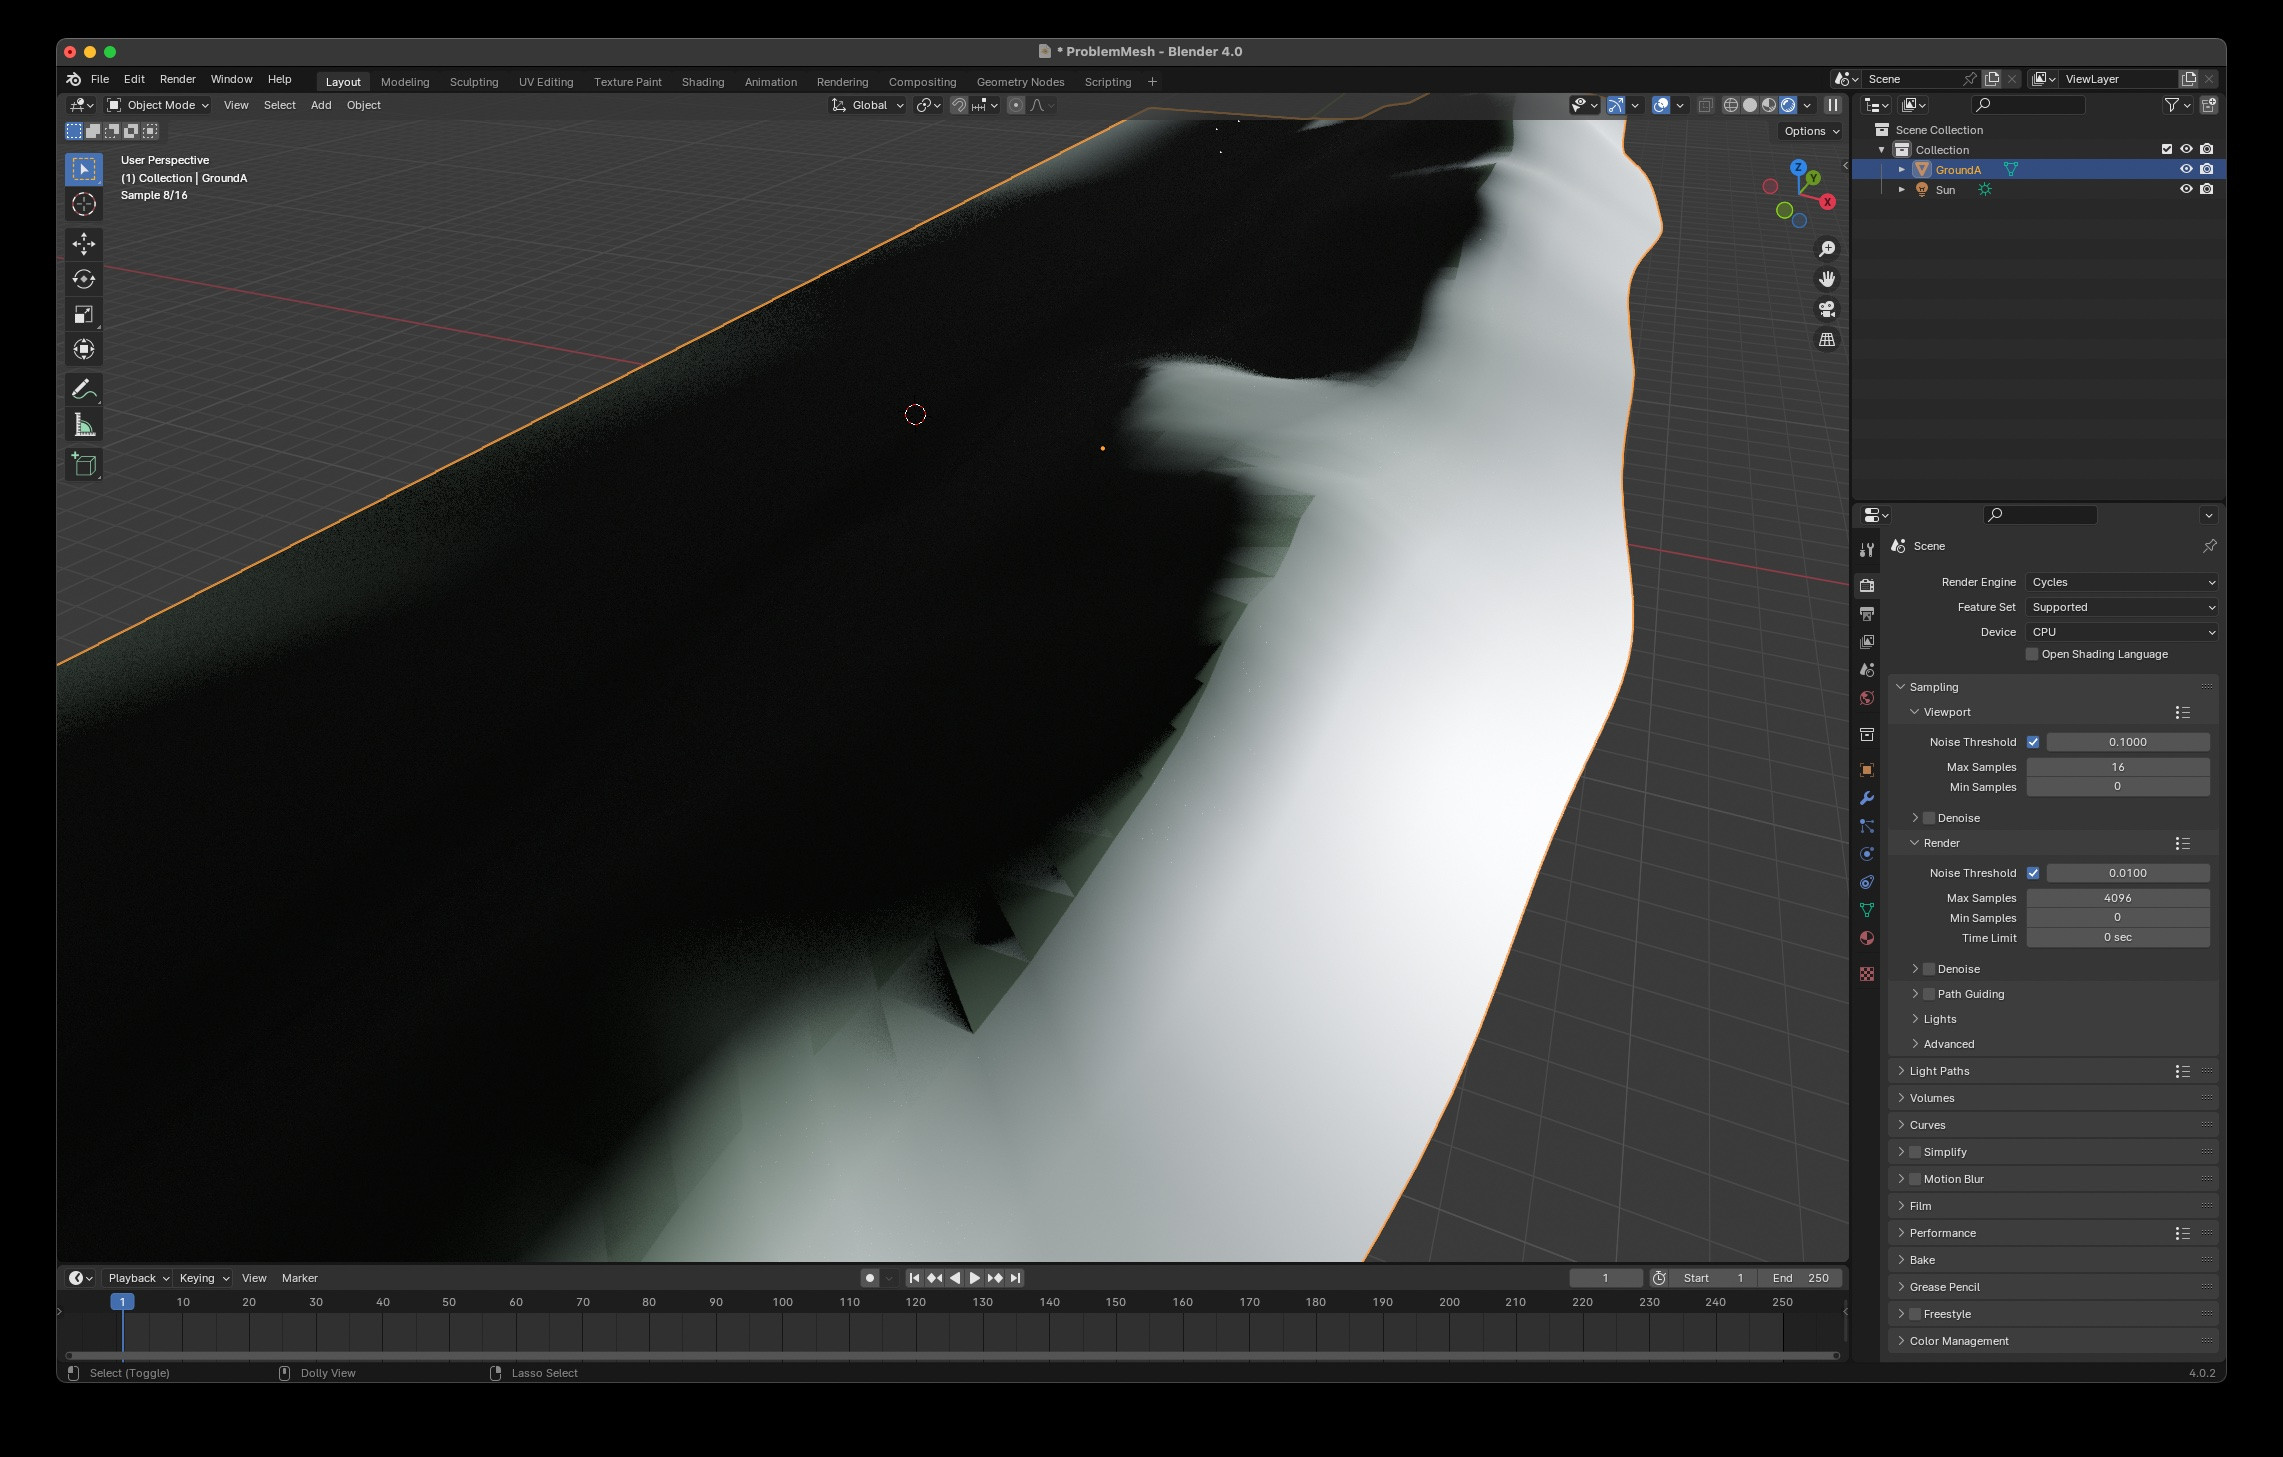The width and height of the screenshot is (2283, 1457).
Task: Enable Motion Blur checkbox
Action: point(1915,1179)
